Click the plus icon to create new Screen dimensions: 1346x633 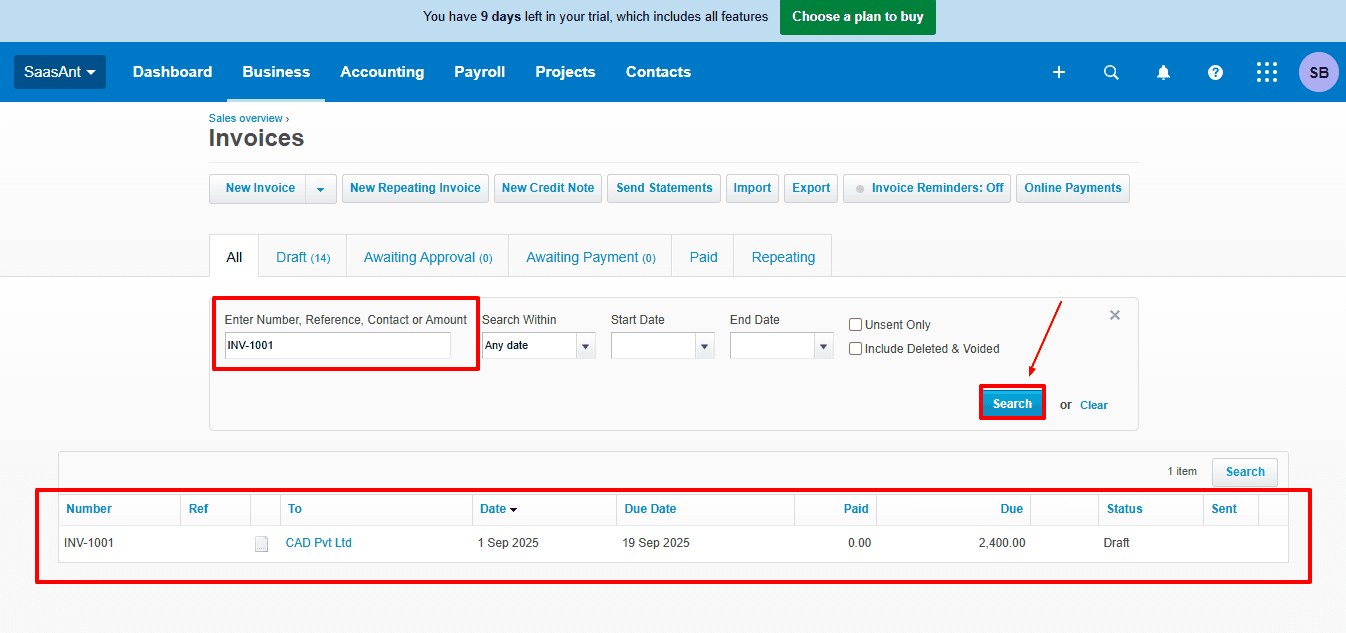pos(1059,72)
